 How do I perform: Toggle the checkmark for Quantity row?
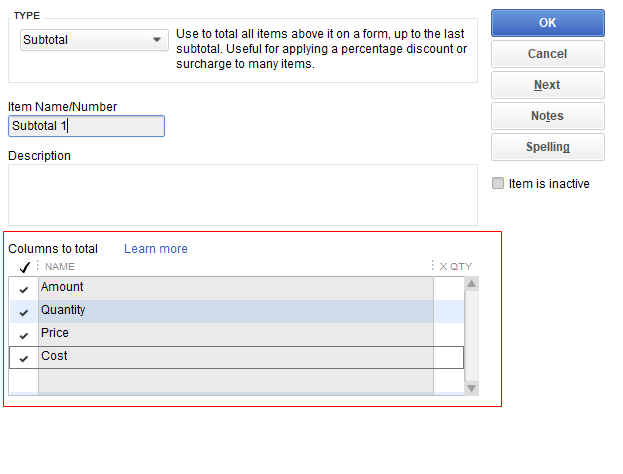[x=24, y=312]
